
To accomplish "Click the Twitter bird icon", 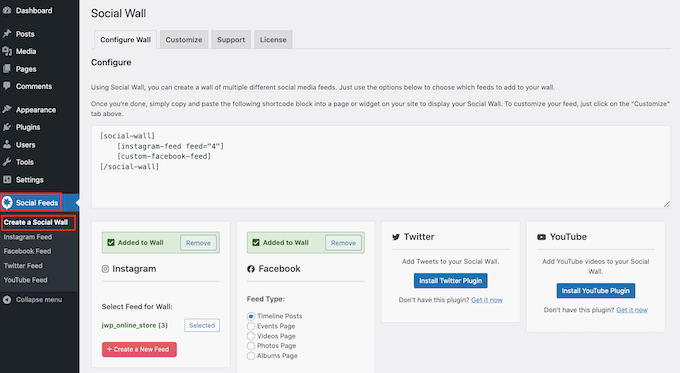I will tap(396, 237).
